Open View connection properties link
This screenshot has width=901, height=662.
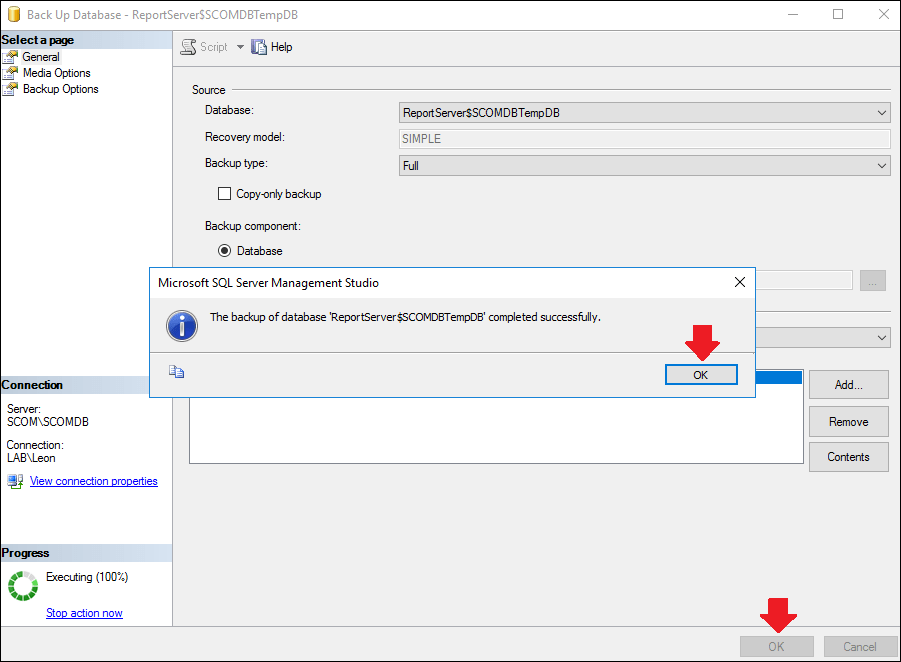point(94,481)
